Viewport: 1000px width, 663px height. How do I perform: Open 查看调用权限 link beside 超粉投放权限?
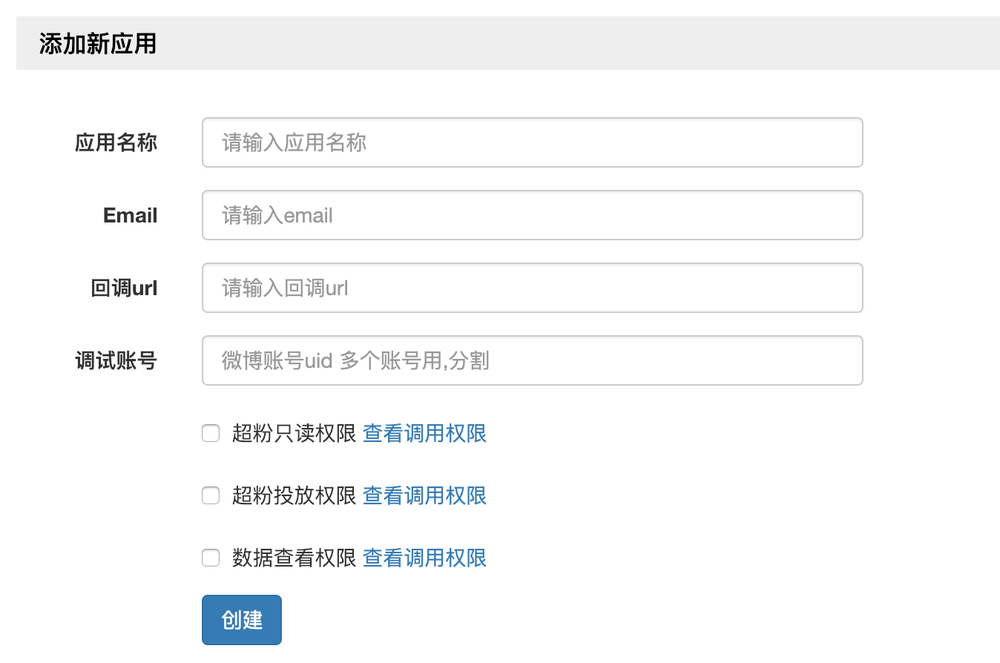coord(424,495)
